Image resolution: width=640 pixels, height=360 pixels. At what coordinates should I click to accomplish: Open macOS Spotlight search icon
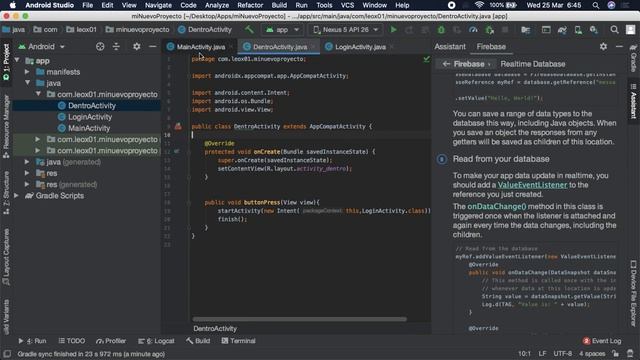coord(596,5)
